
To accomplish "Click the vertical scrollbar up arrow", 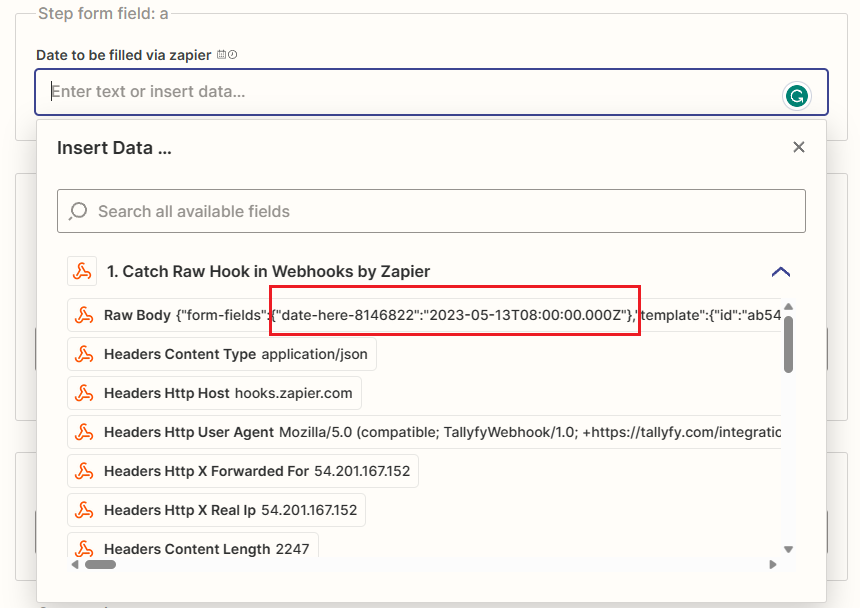I will click(788, 307).
